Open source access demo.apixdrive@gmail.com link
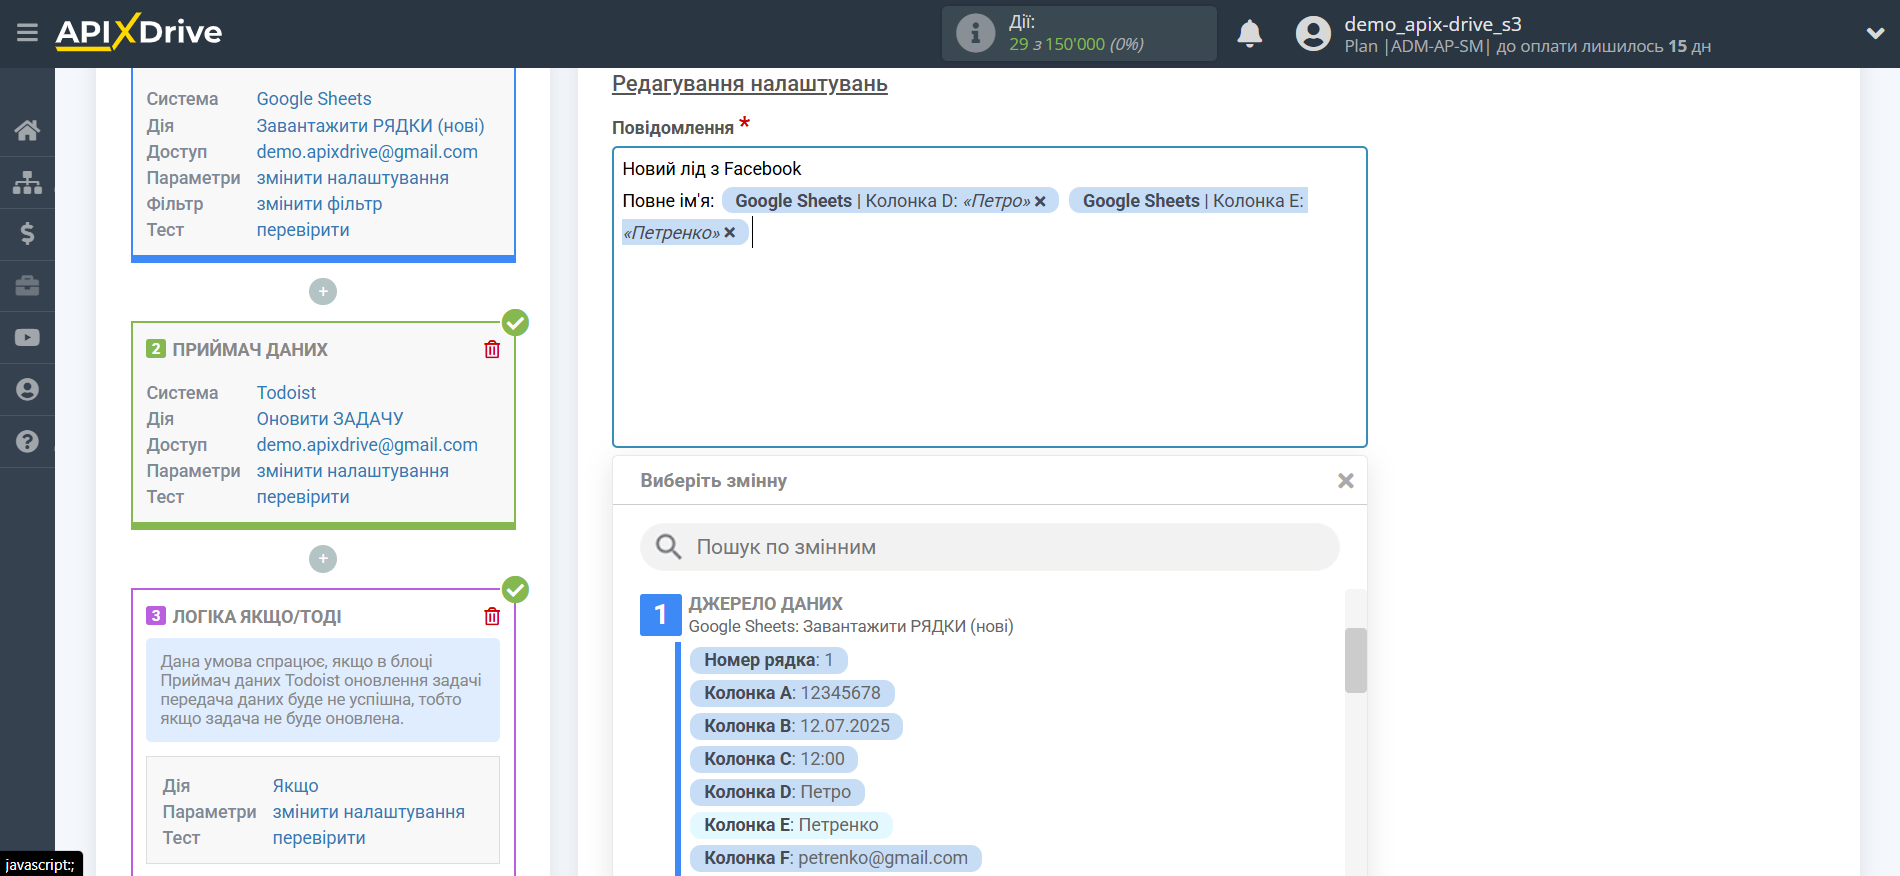Viewport: 1900px width, 876px height. [x=367, y=152]
